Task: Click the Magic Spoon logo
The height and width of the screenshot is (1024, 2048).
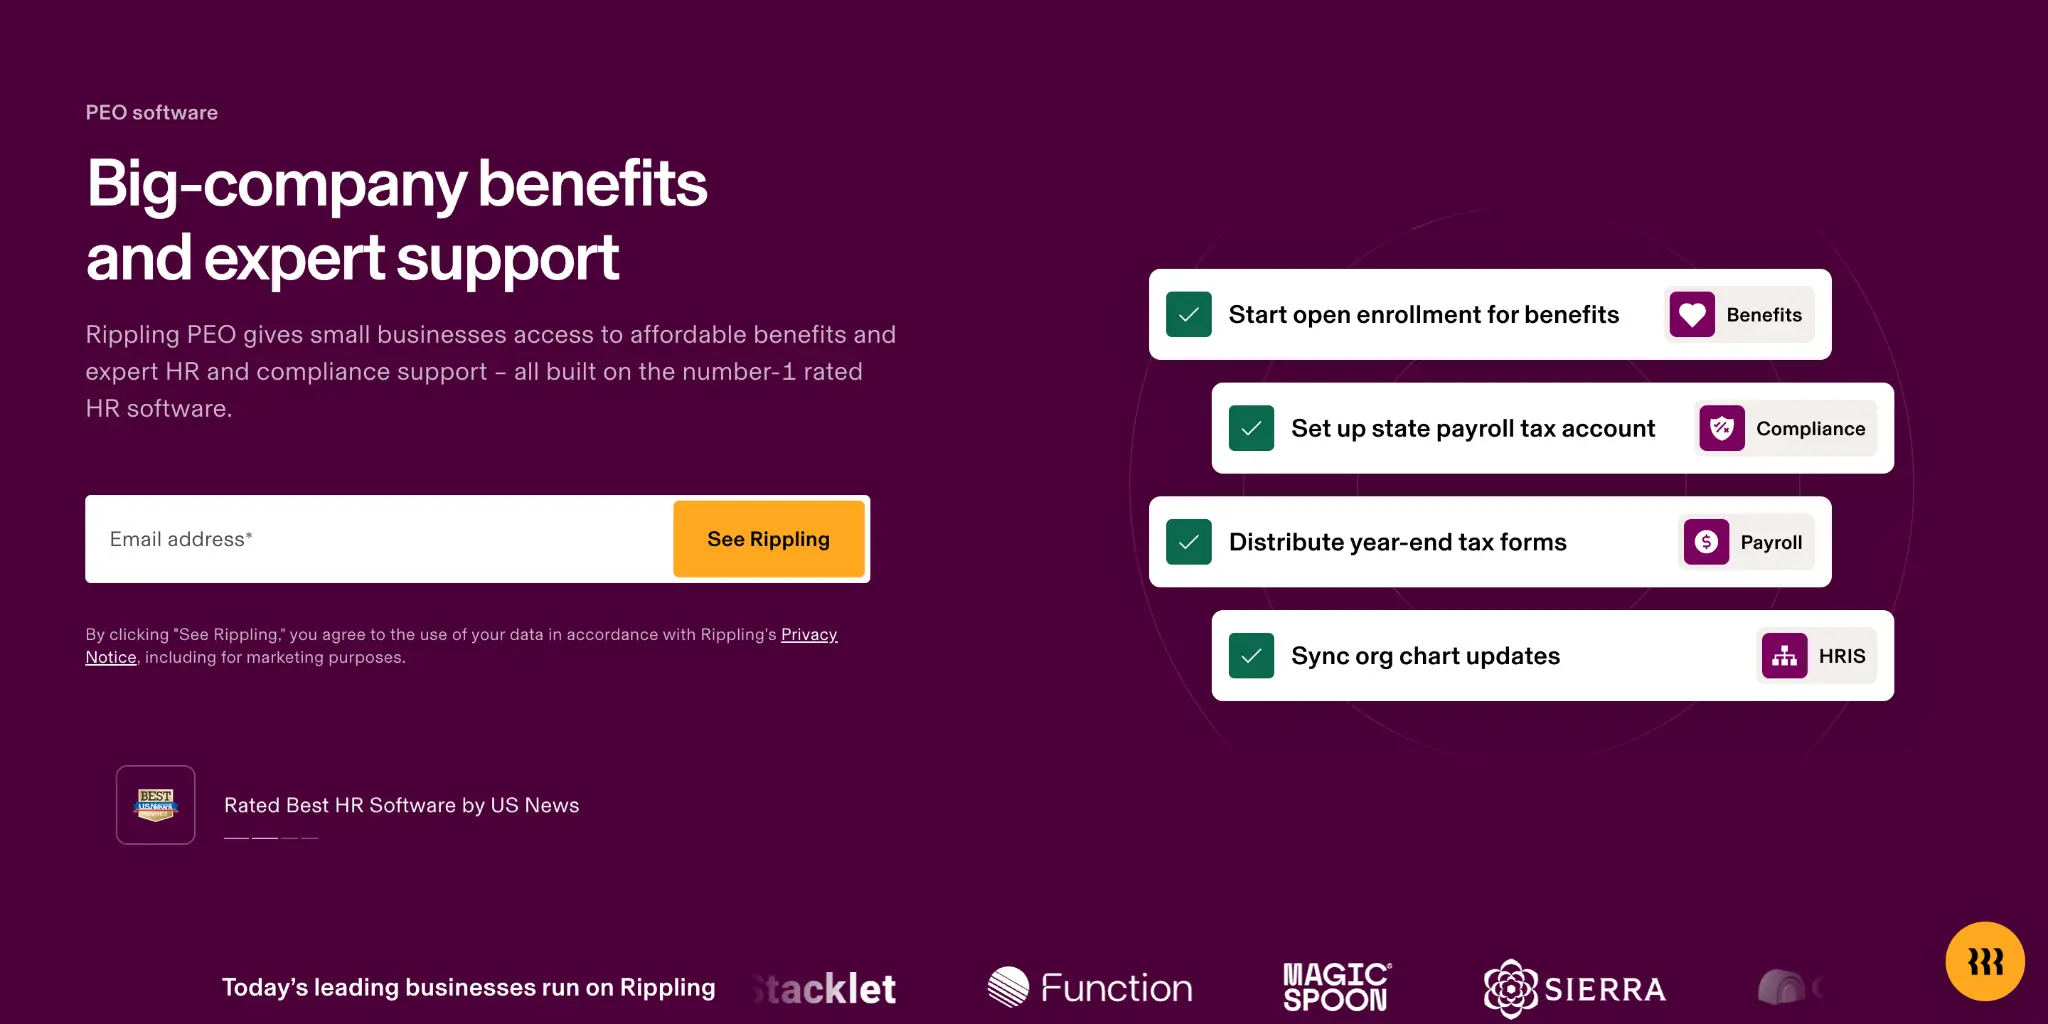Action: point(1337,987)
